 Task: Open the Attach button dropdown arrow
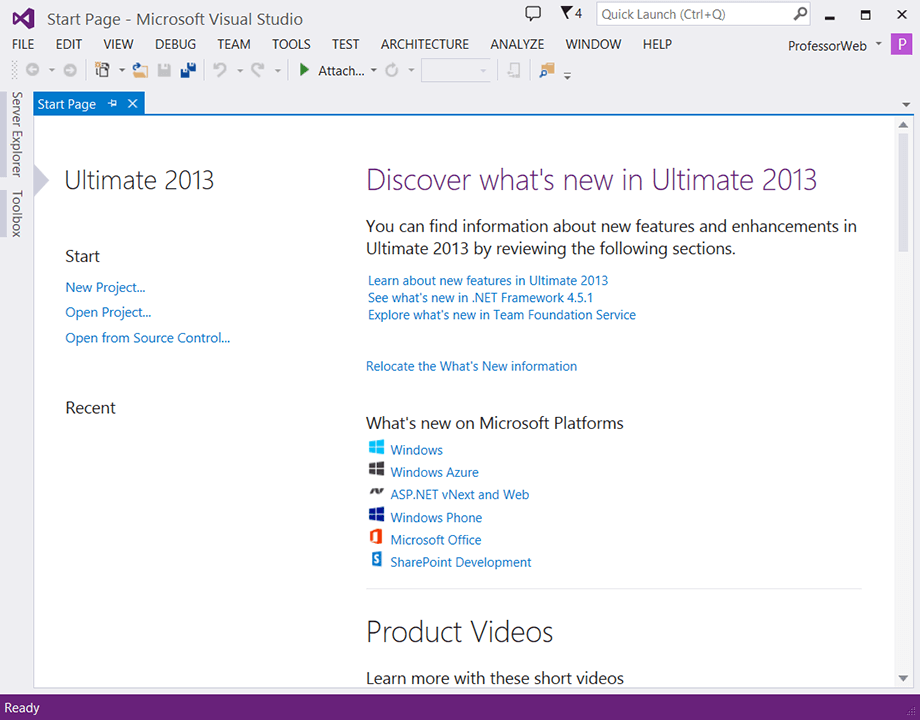(374, 70)
